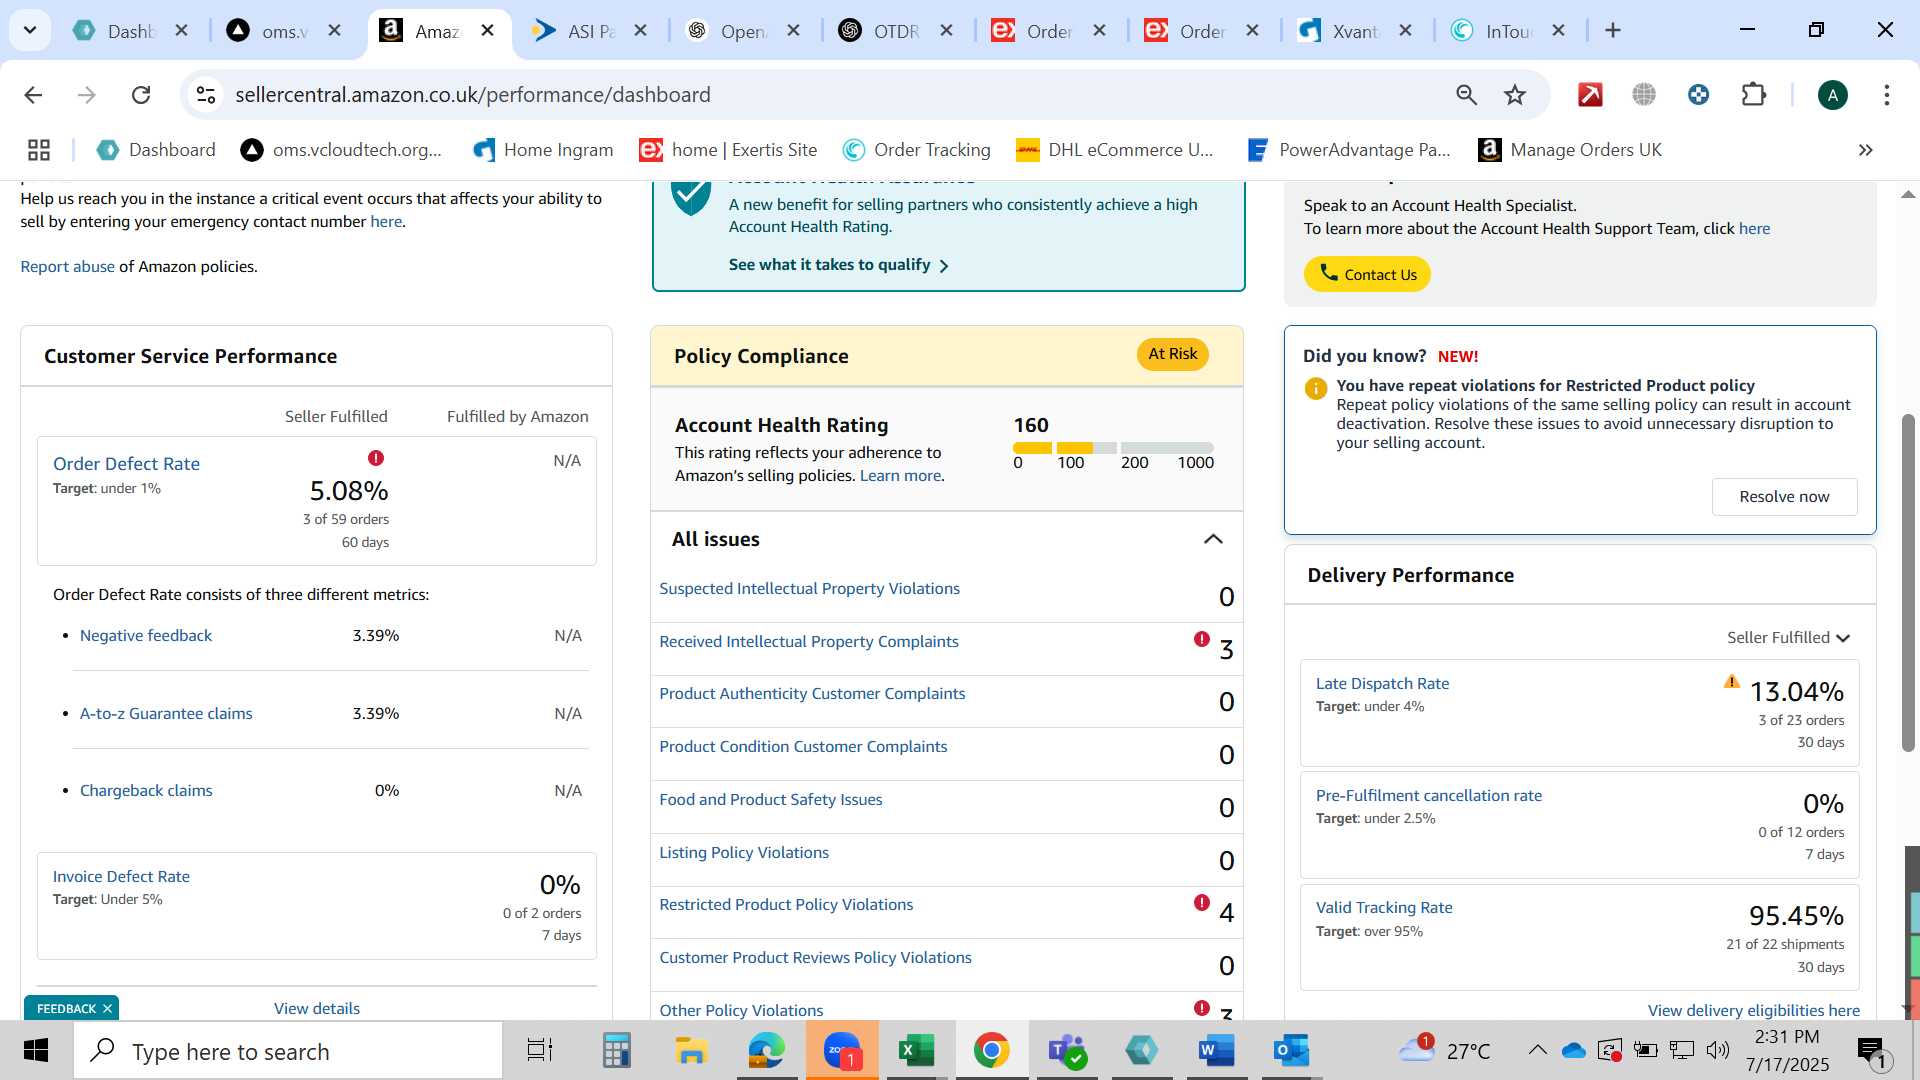Open the Chrome profile avatar A
The image size is (1920, 1080).
[x=1832, y=95]
